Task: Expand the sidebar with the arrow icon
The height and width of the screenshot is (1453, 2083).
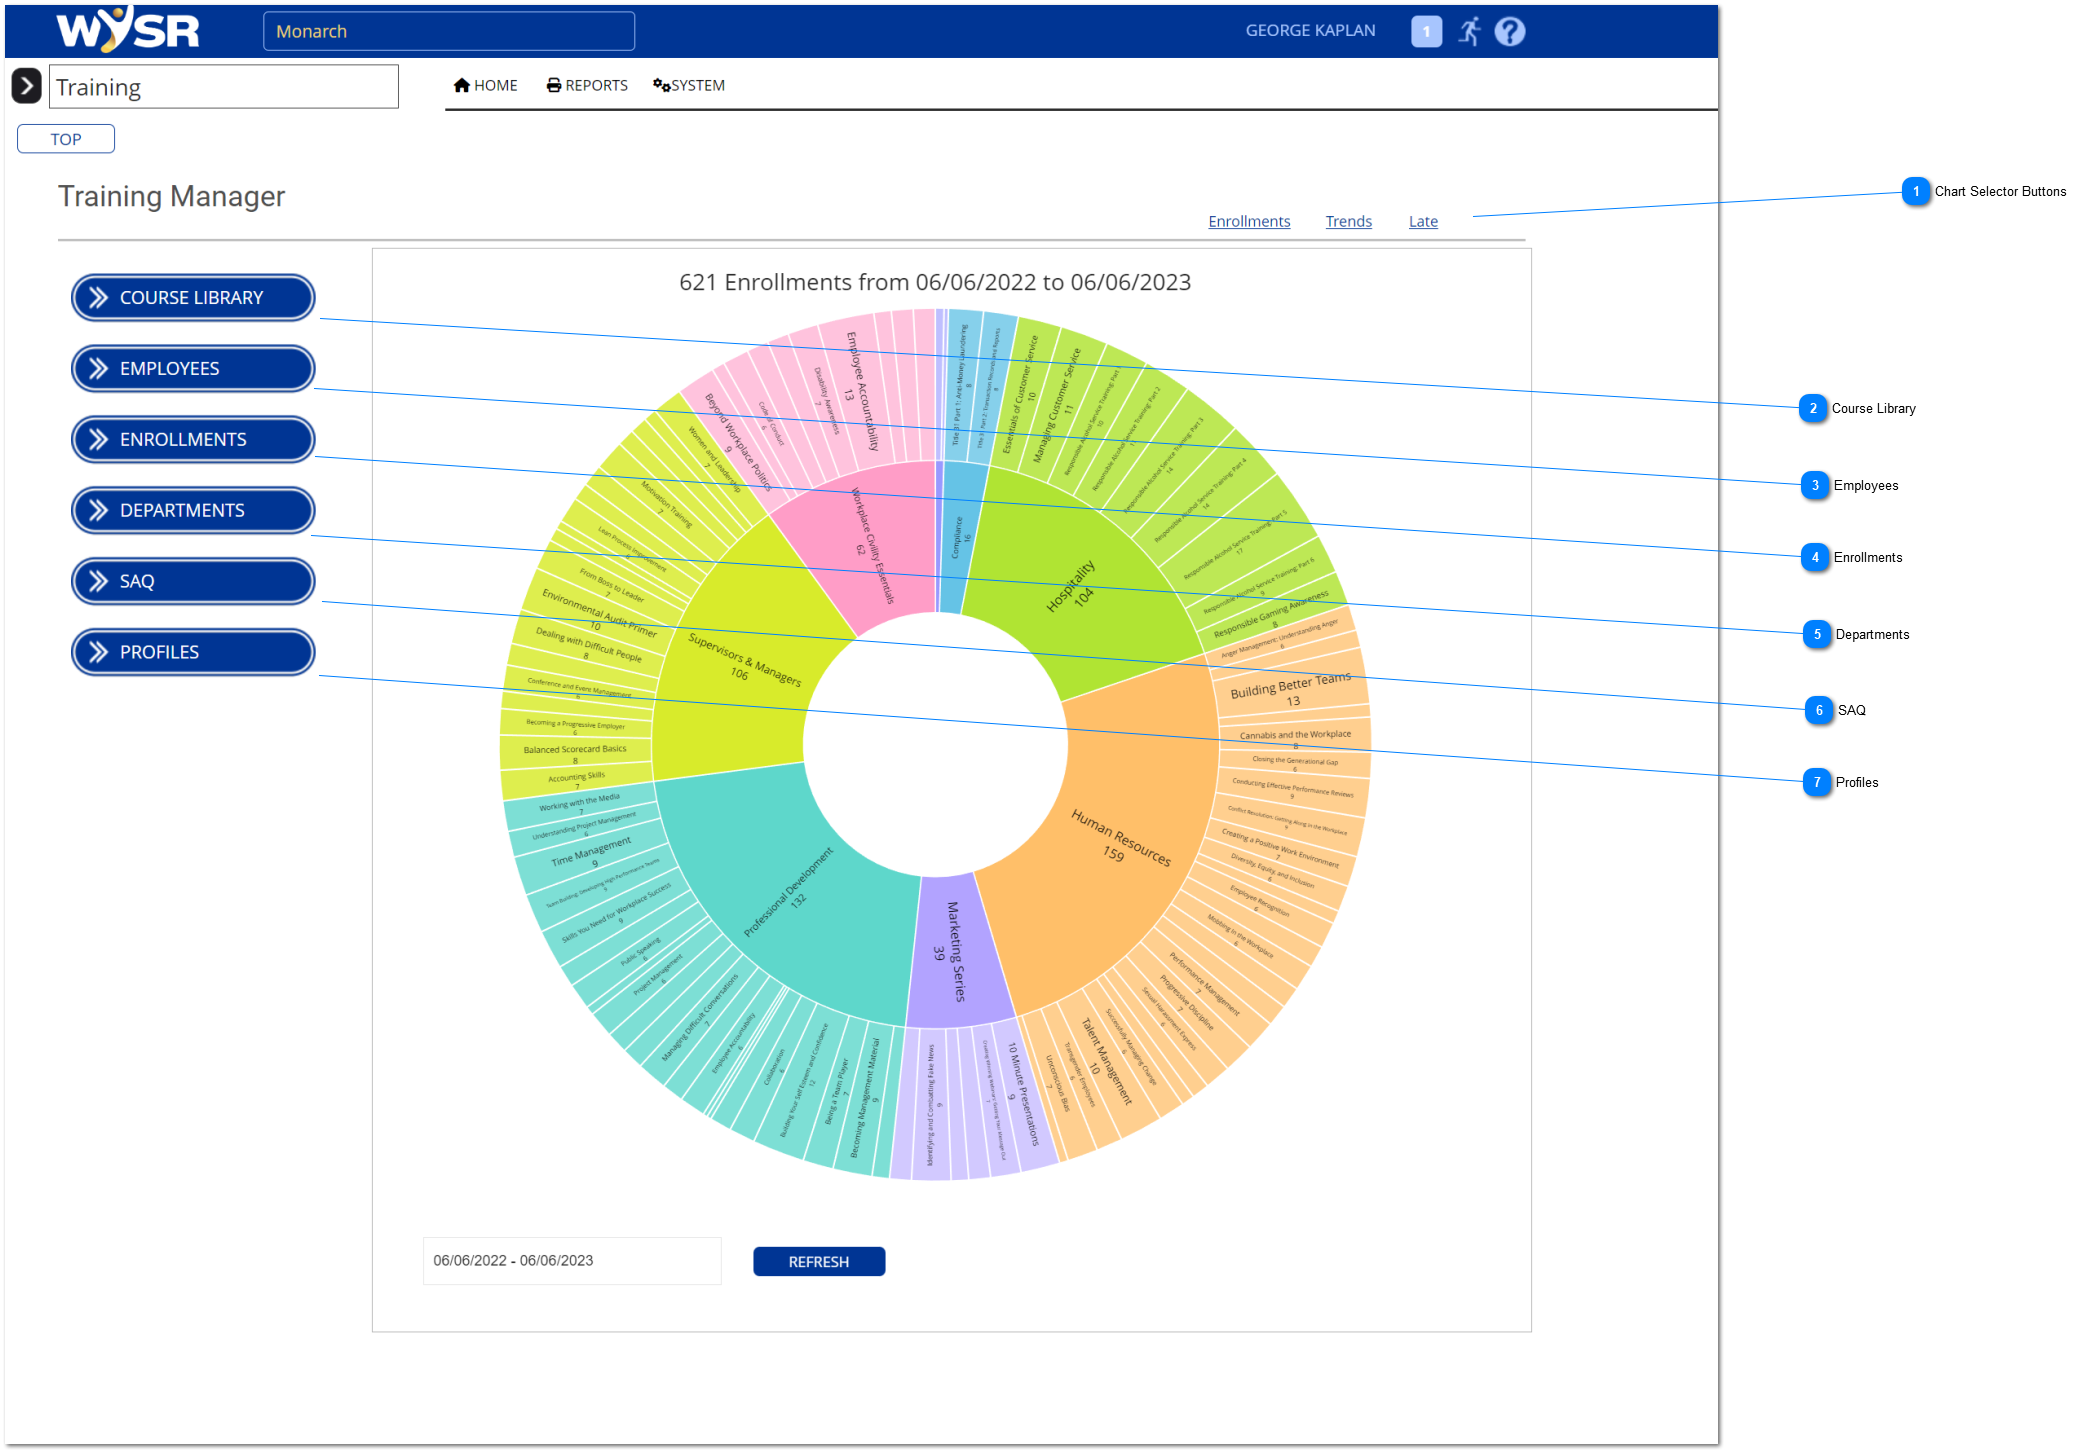Action: (26, 86)
